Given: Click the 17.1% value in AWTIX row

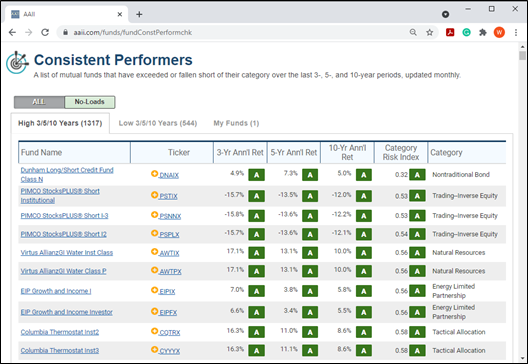Looking at the screenshot, I should point(235,251).
